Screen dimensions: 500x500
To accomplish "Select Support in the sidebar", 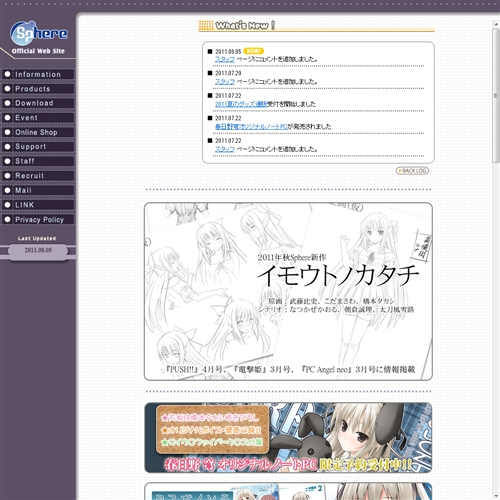I will (38, 147).
